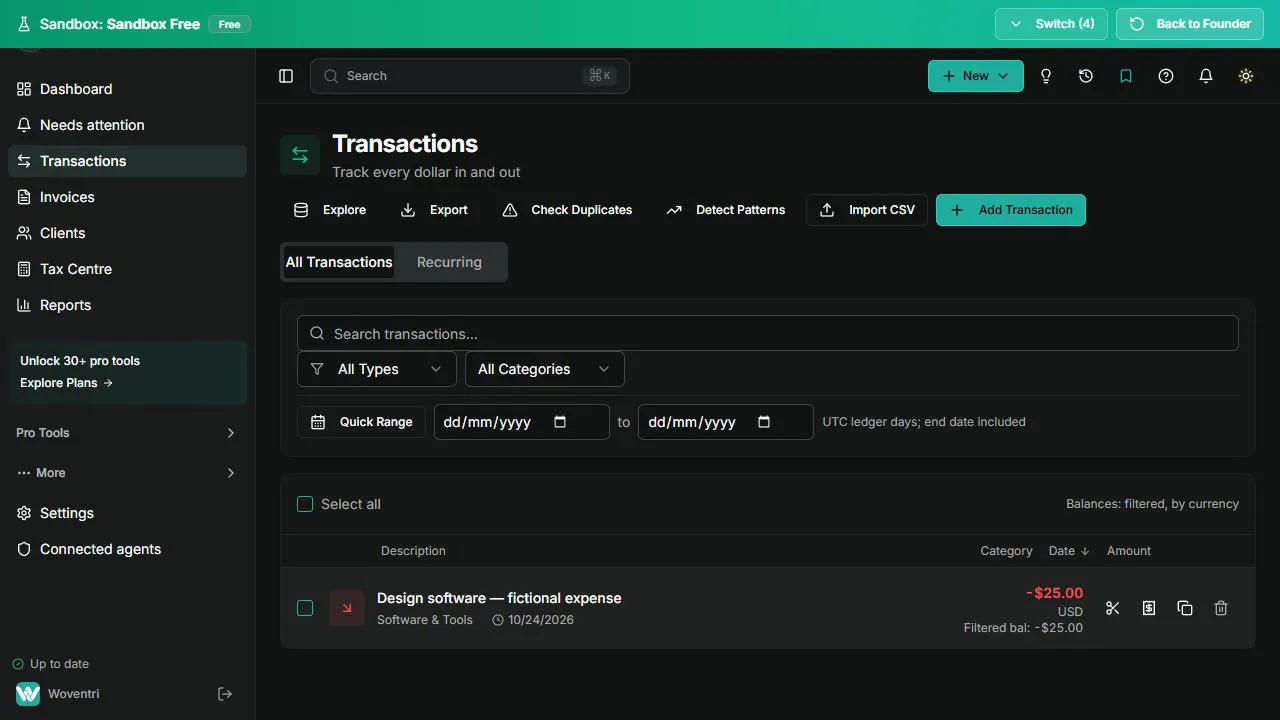The height and width of the screenshot is (720, 1280).
Task: Check the Select all checkbox
Action: pos(305,504)
